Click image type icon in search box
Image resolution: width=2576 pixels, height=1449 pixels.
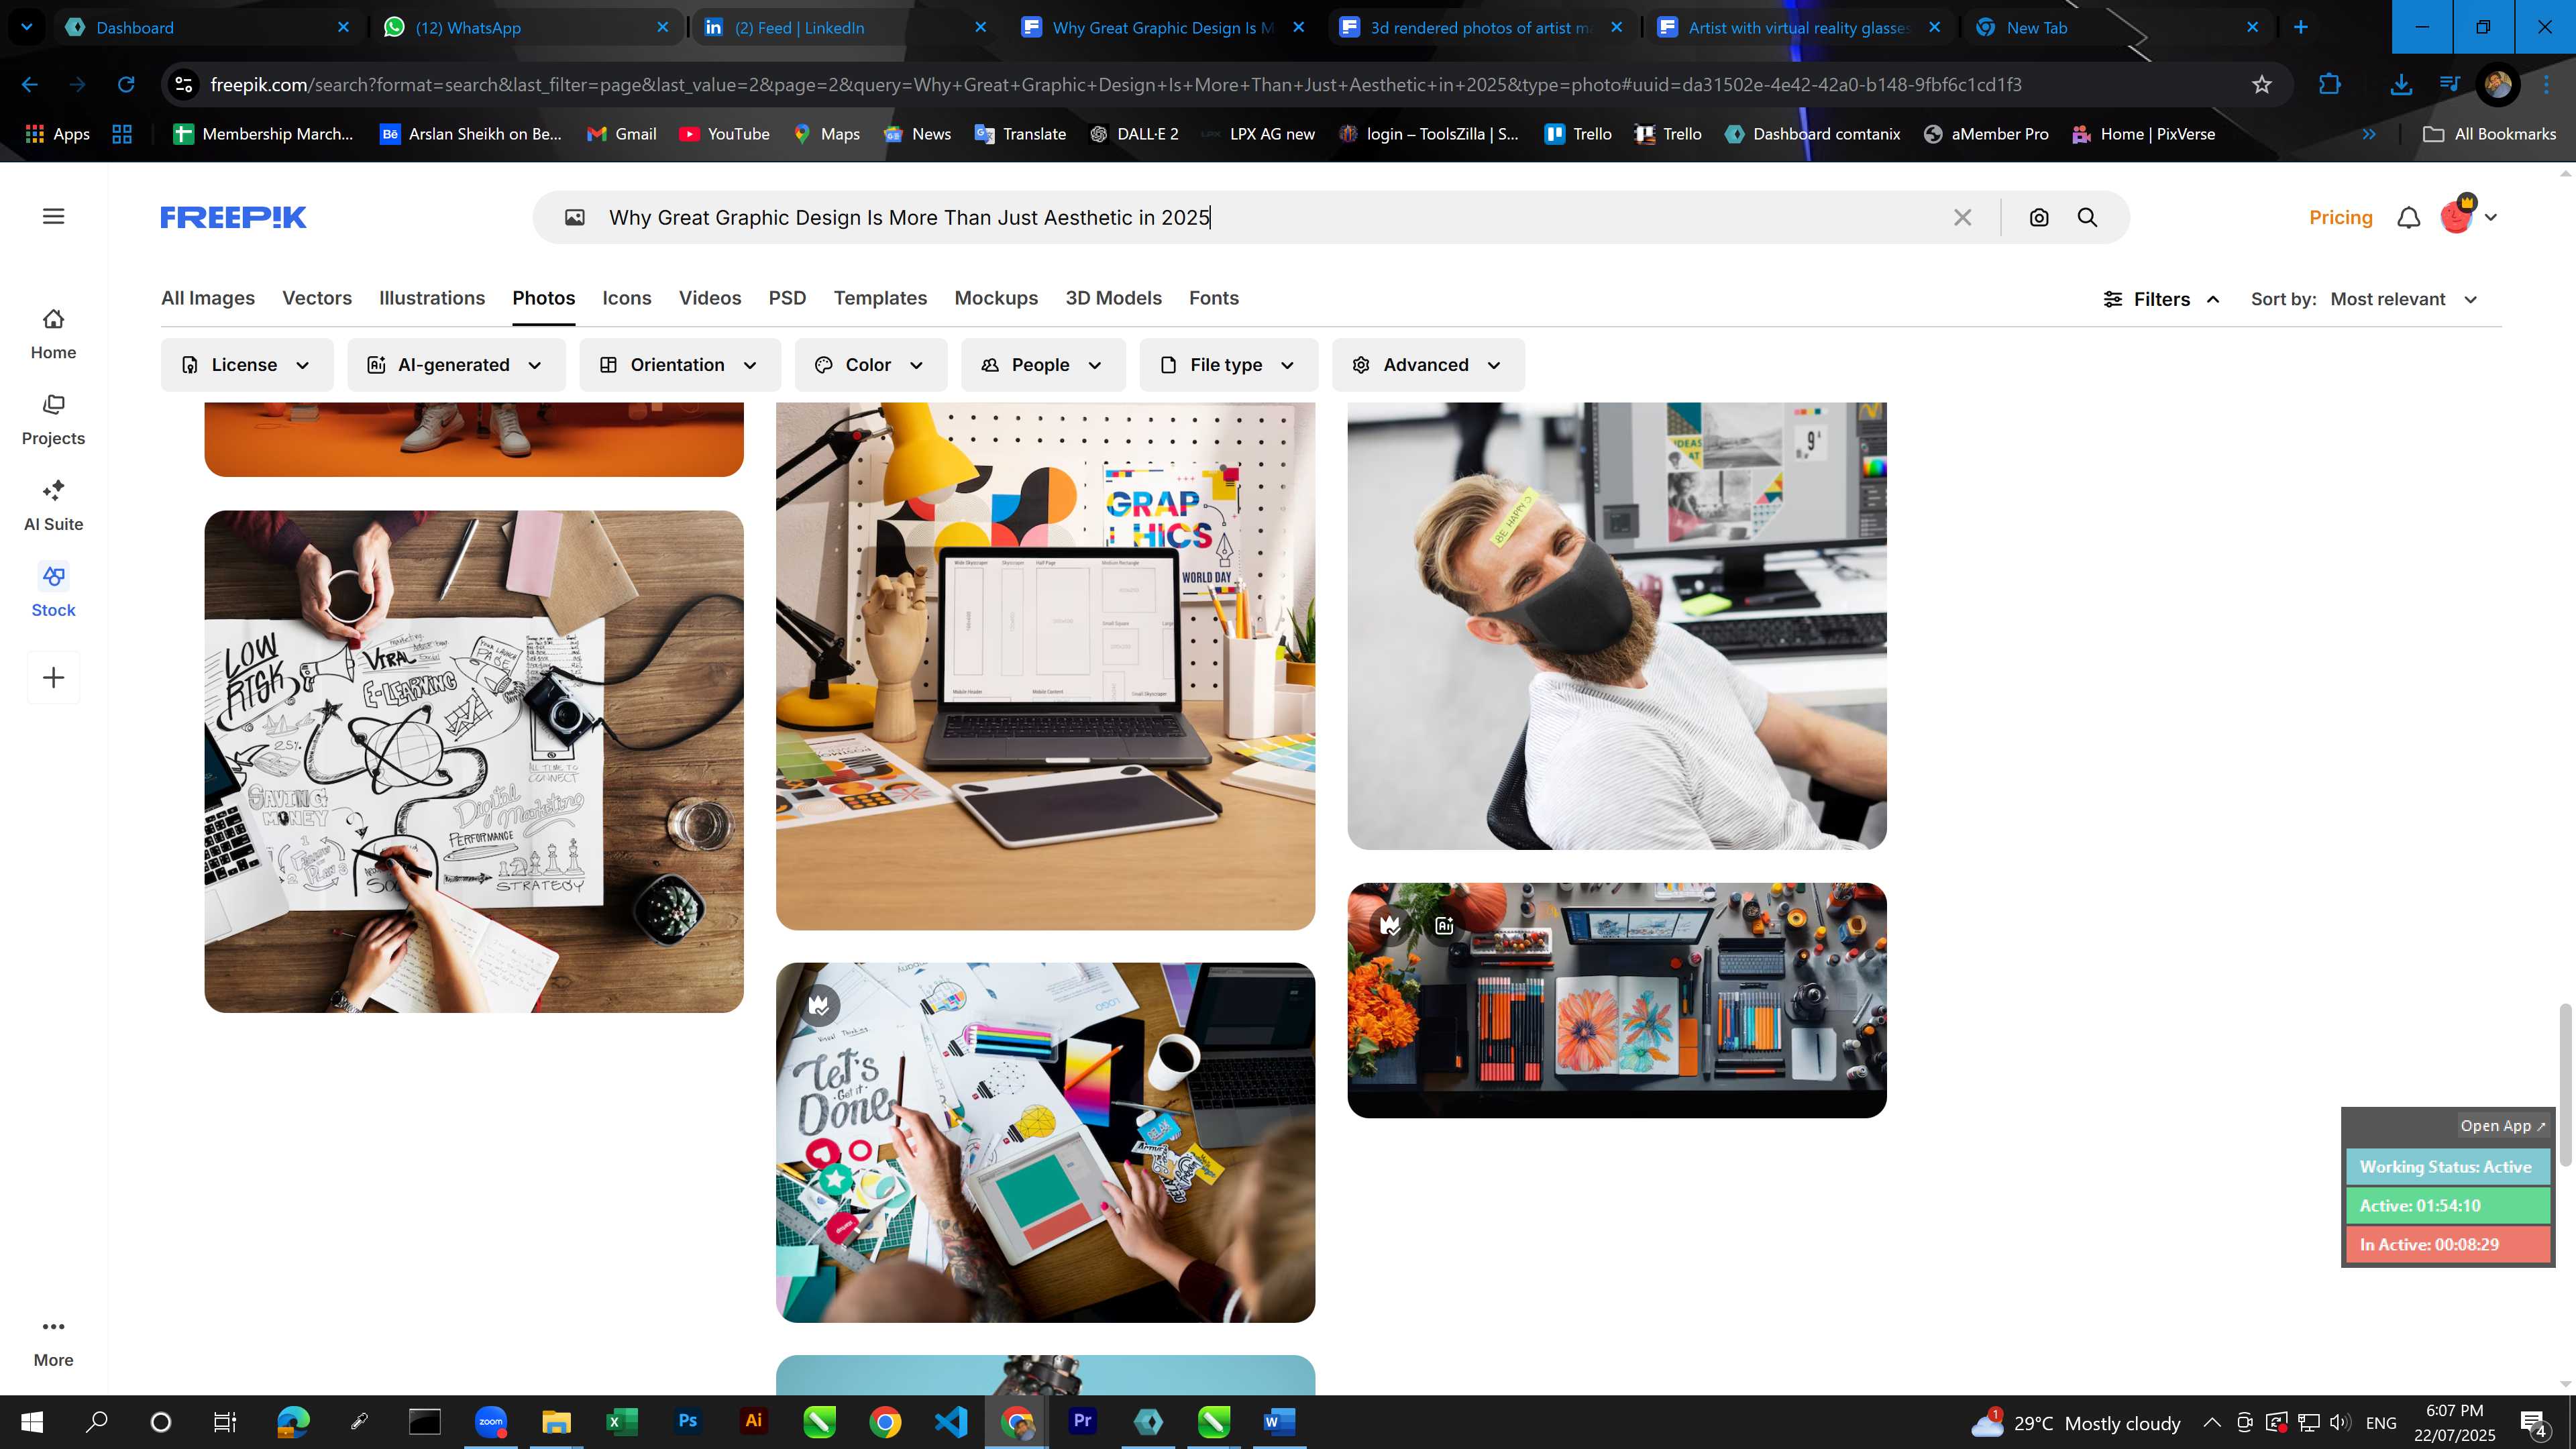(575, 217)
